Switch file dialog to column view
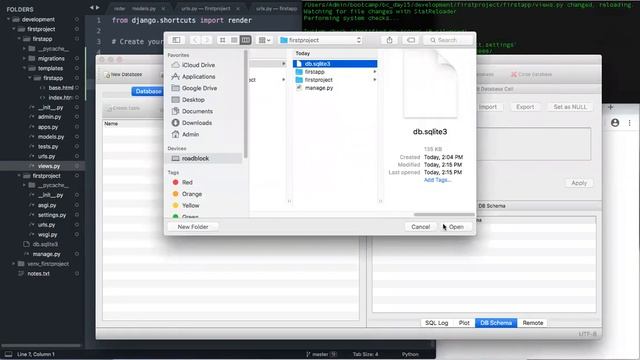The image size is (640, 360). click(x=245, y=40)
